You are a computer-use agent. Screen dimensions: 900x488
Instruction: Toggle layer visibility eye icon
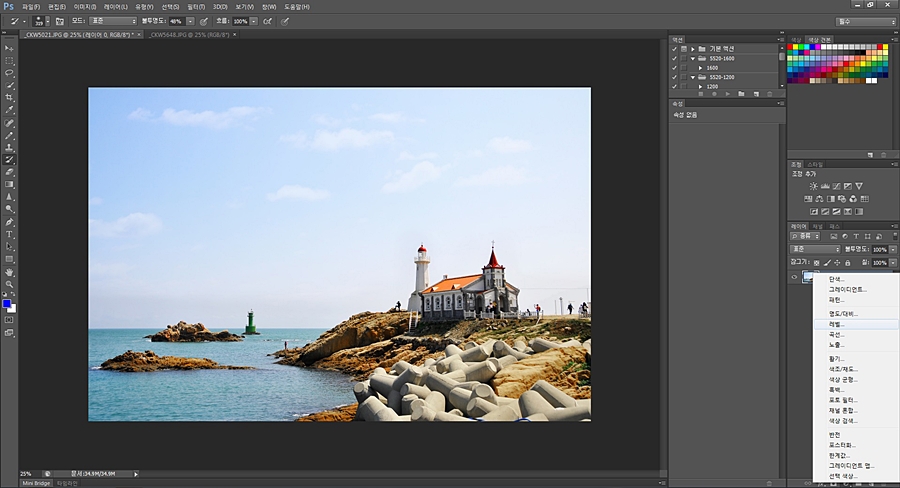coord(795,277)
